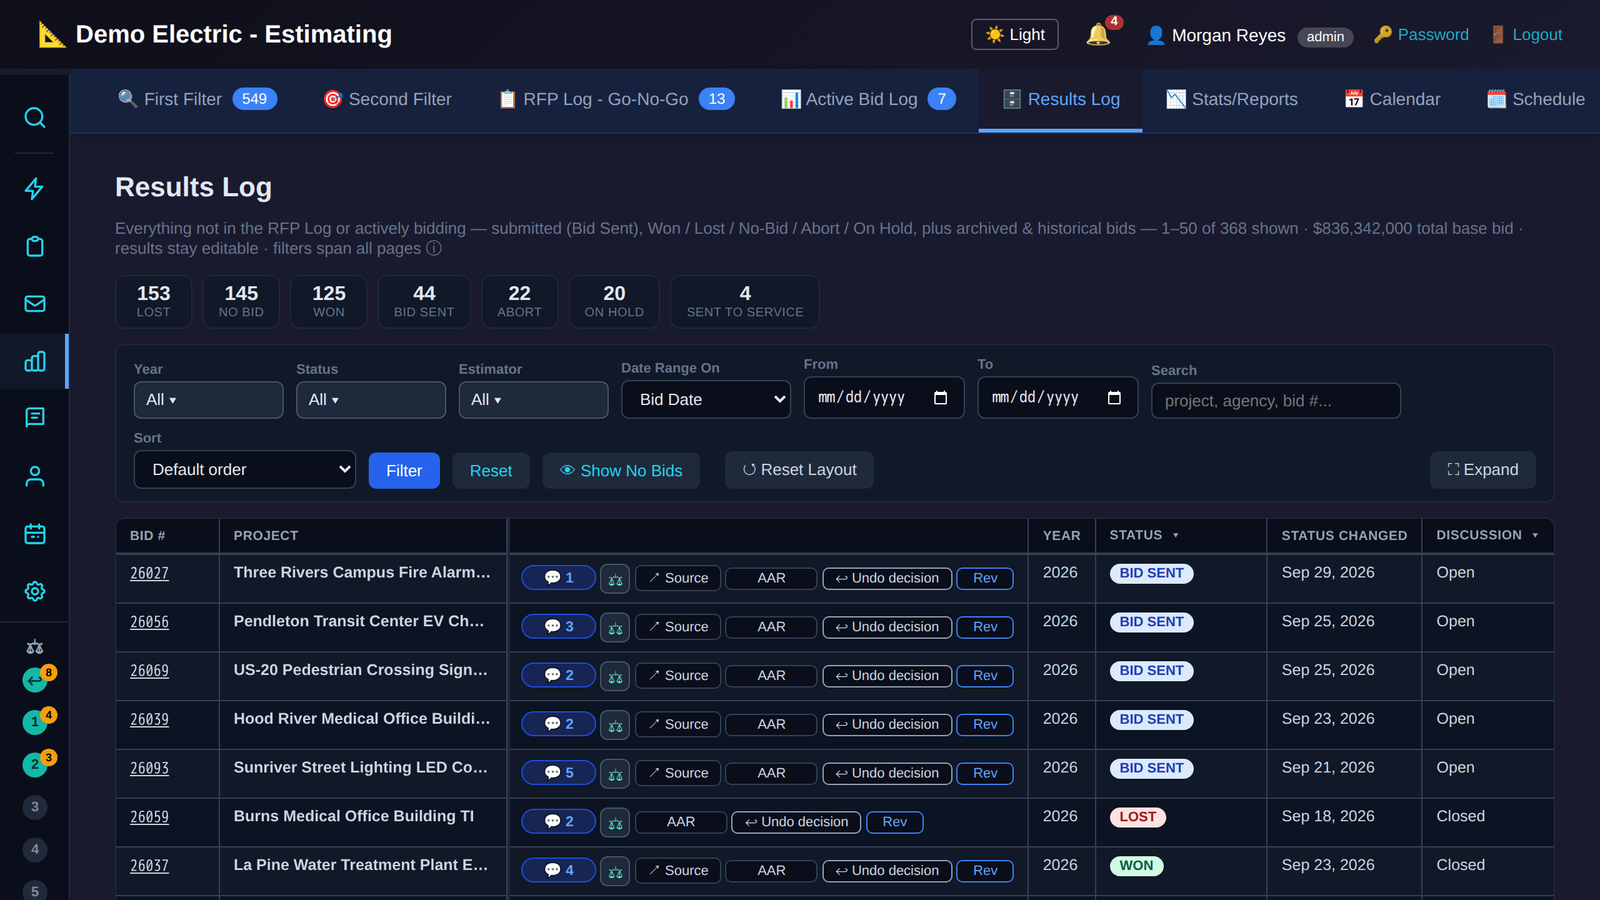Viewport: 1600px width, 900px height.
Task: Switch to the Active Bid Log tab
Action: tap(867, 99)
